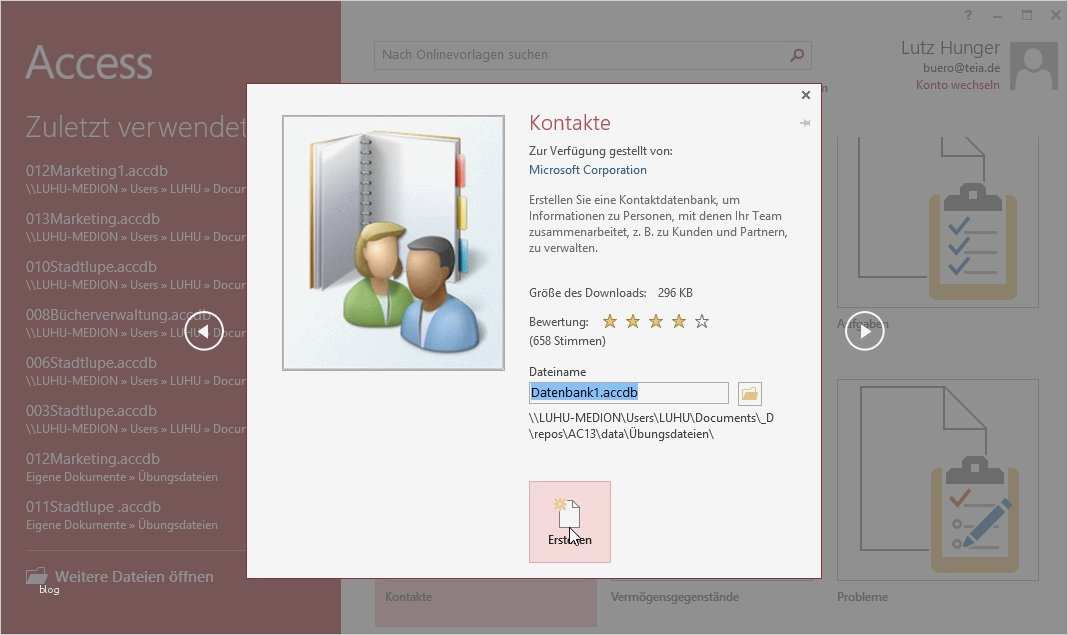The width and height of the screenshot is (1068, 635).
Task: Click the Erstellen create database button
Action: click(x=569, y=522)
